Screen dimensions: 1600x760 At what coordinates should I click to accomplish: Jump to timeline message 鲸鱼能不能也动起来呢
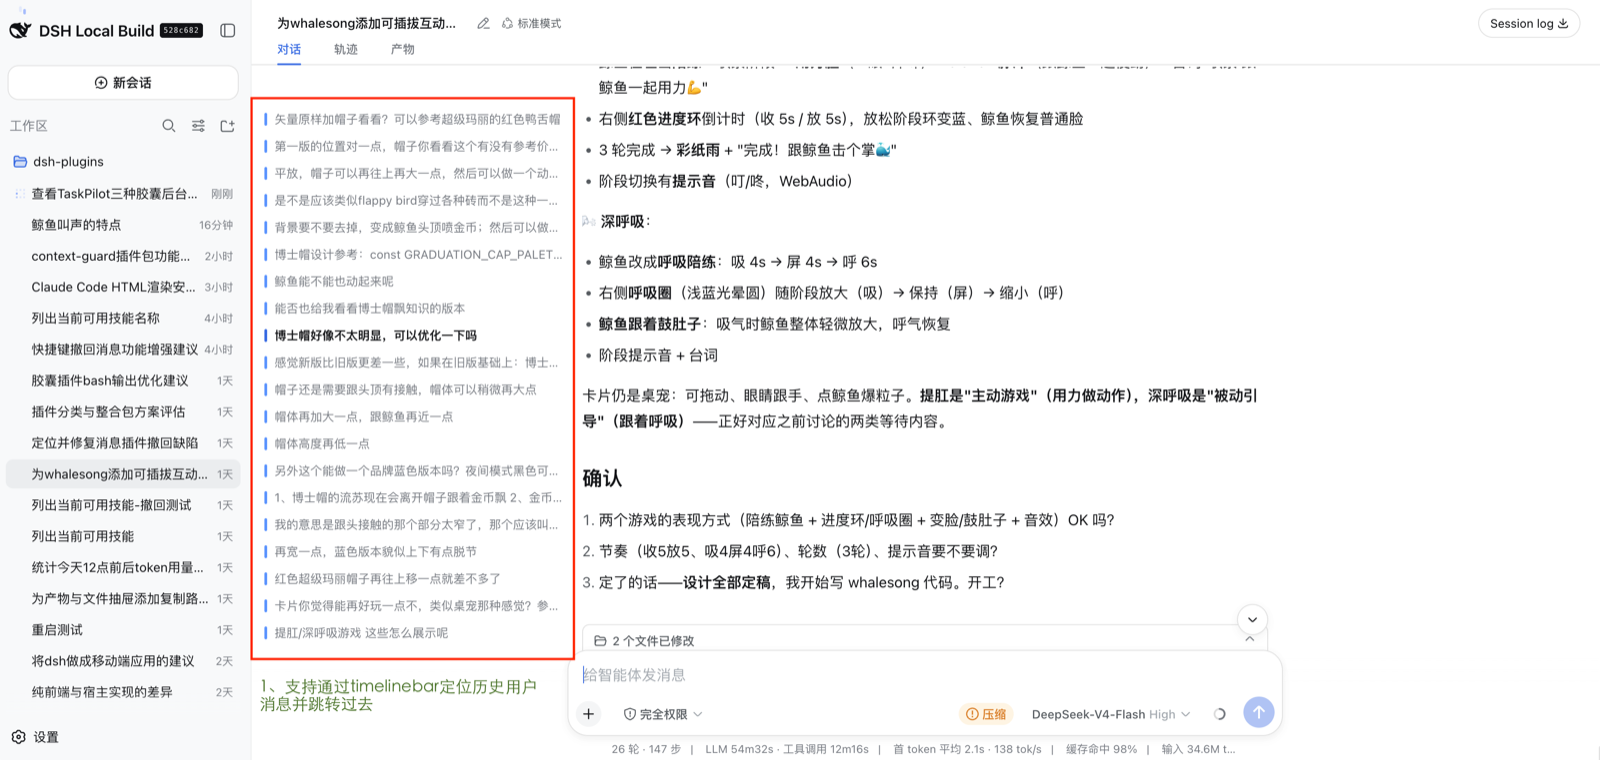coord(413,281)
